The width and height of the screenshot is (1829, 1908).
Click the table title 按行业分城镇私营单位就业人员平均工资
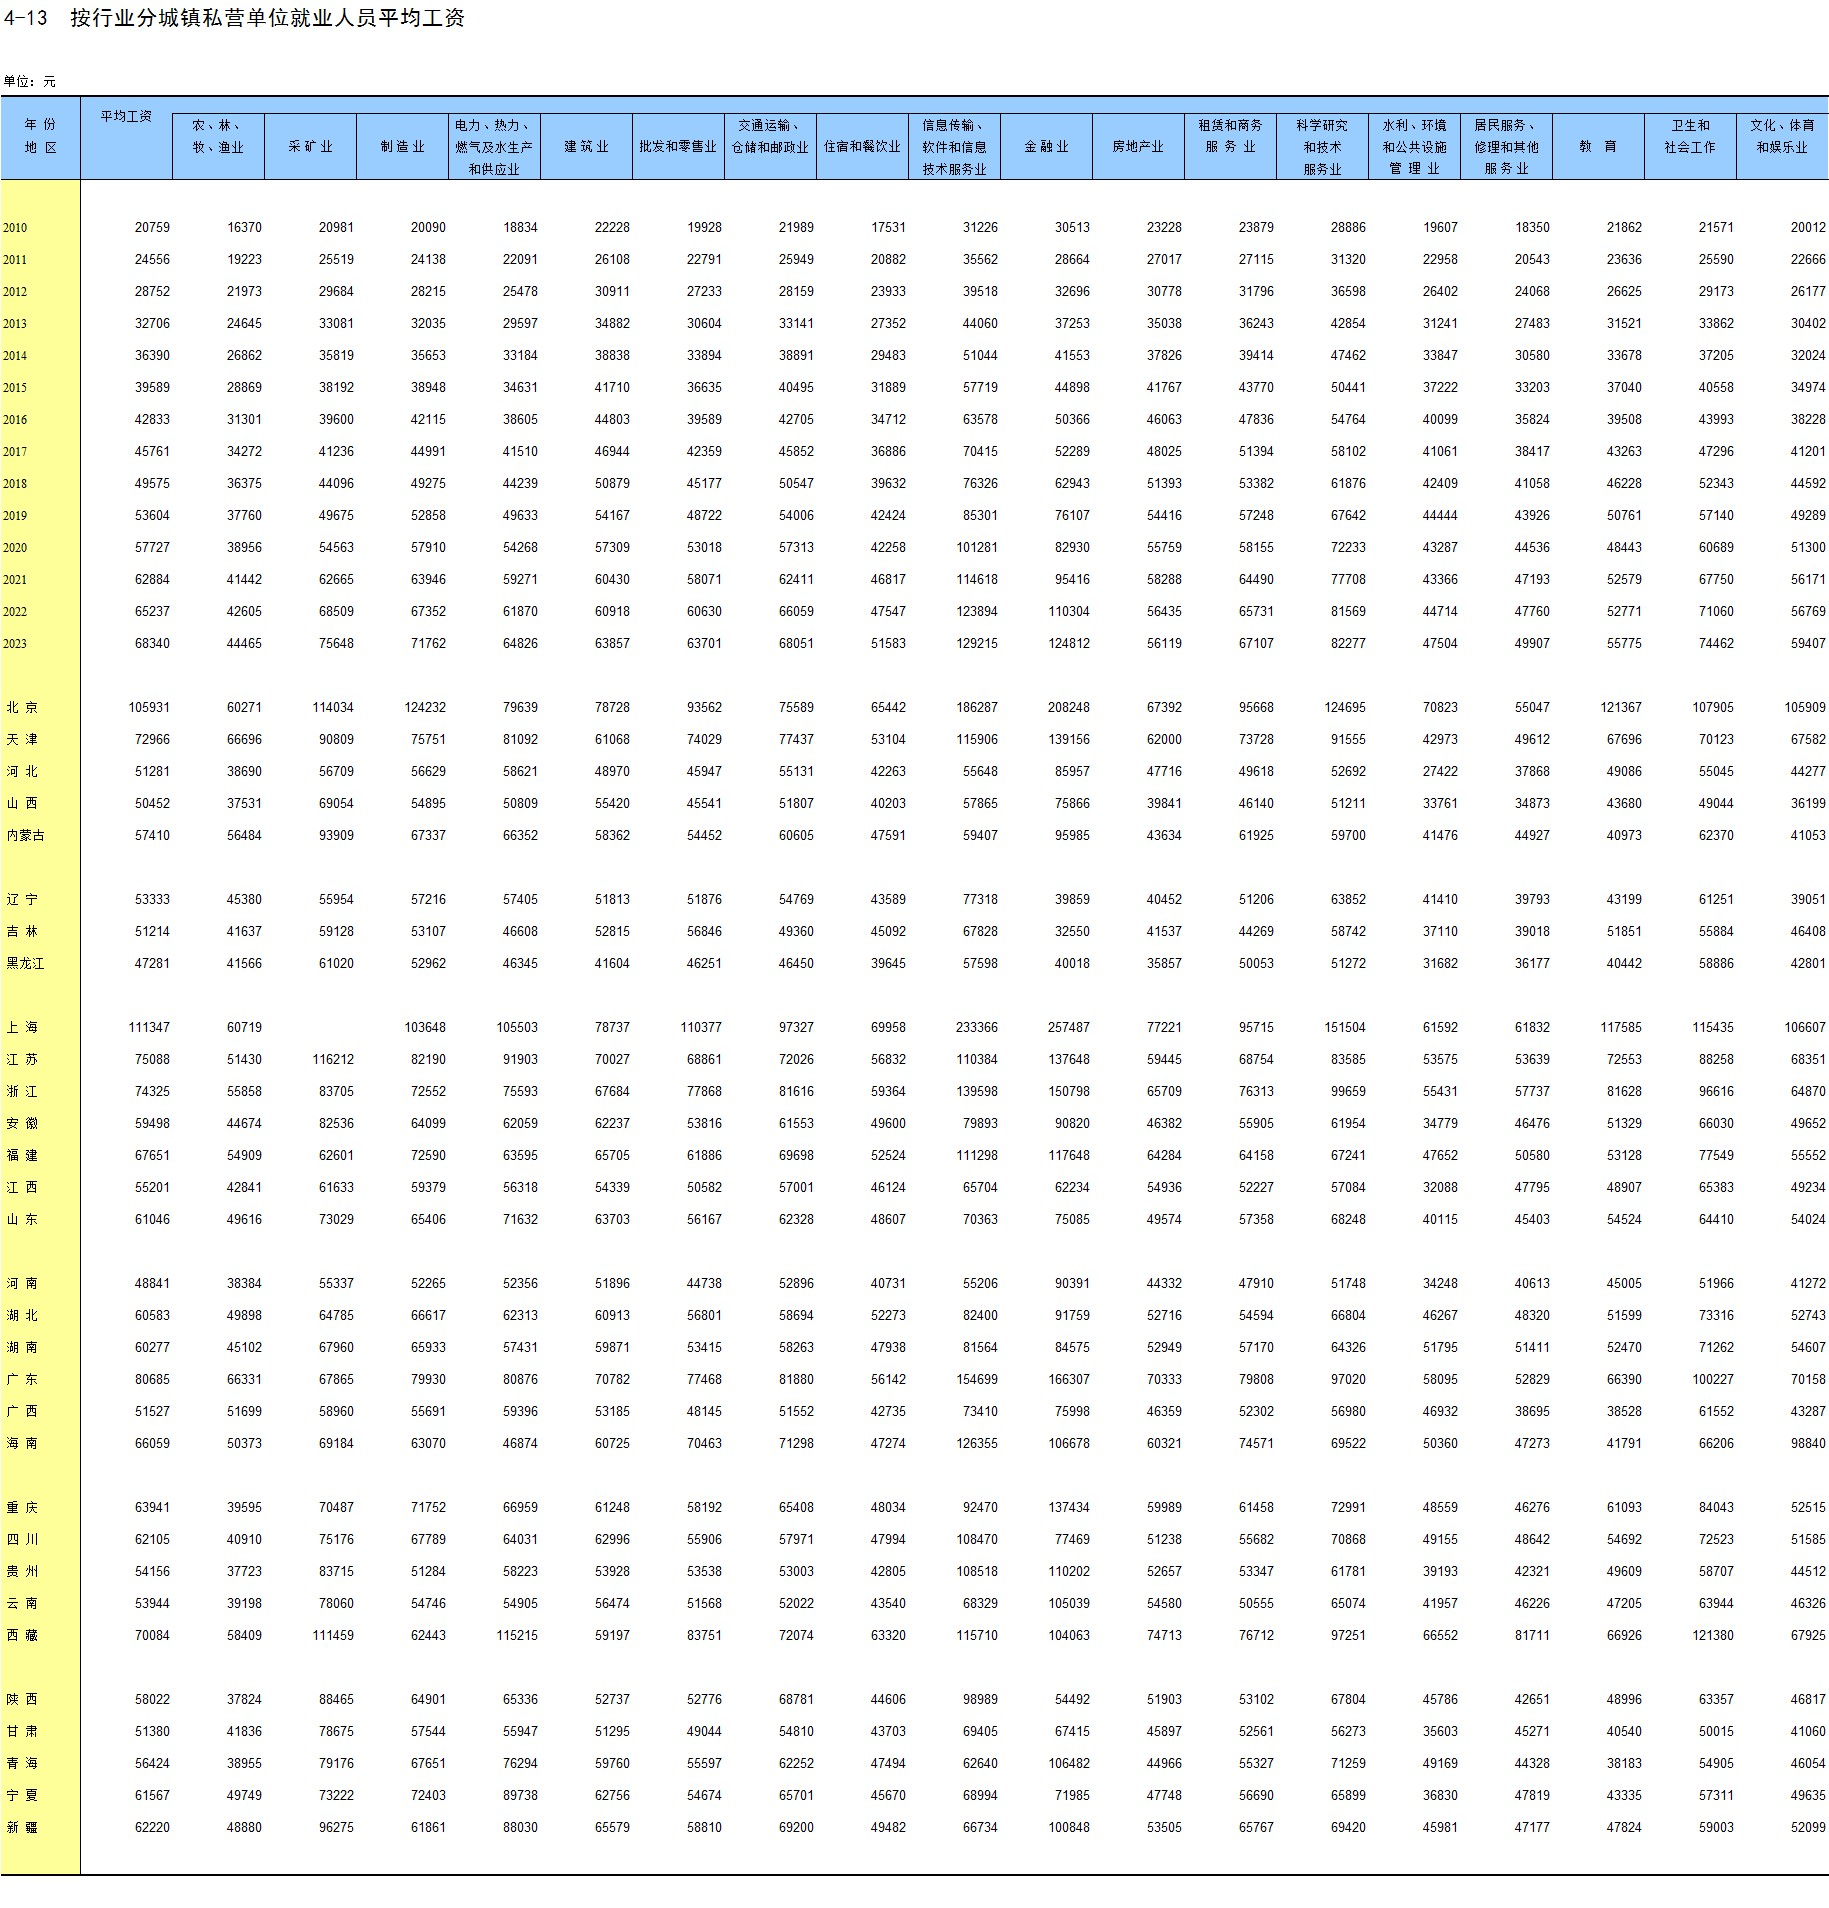(267, 18)
